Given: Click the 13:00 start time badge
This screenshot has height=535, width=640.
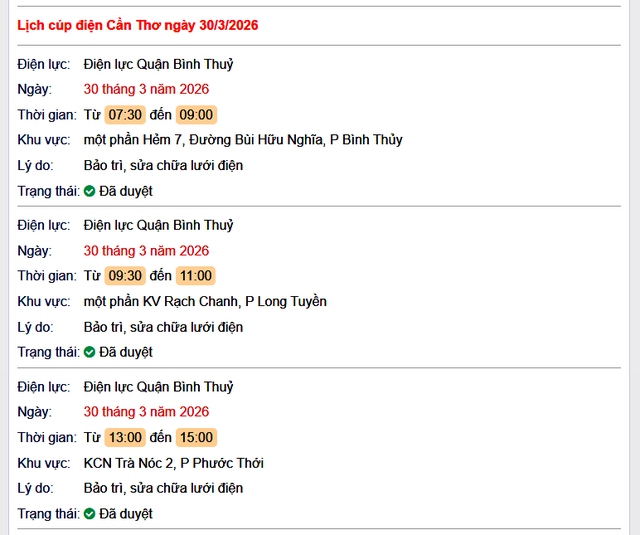Looking at the screenshot, I should (125, 437).
